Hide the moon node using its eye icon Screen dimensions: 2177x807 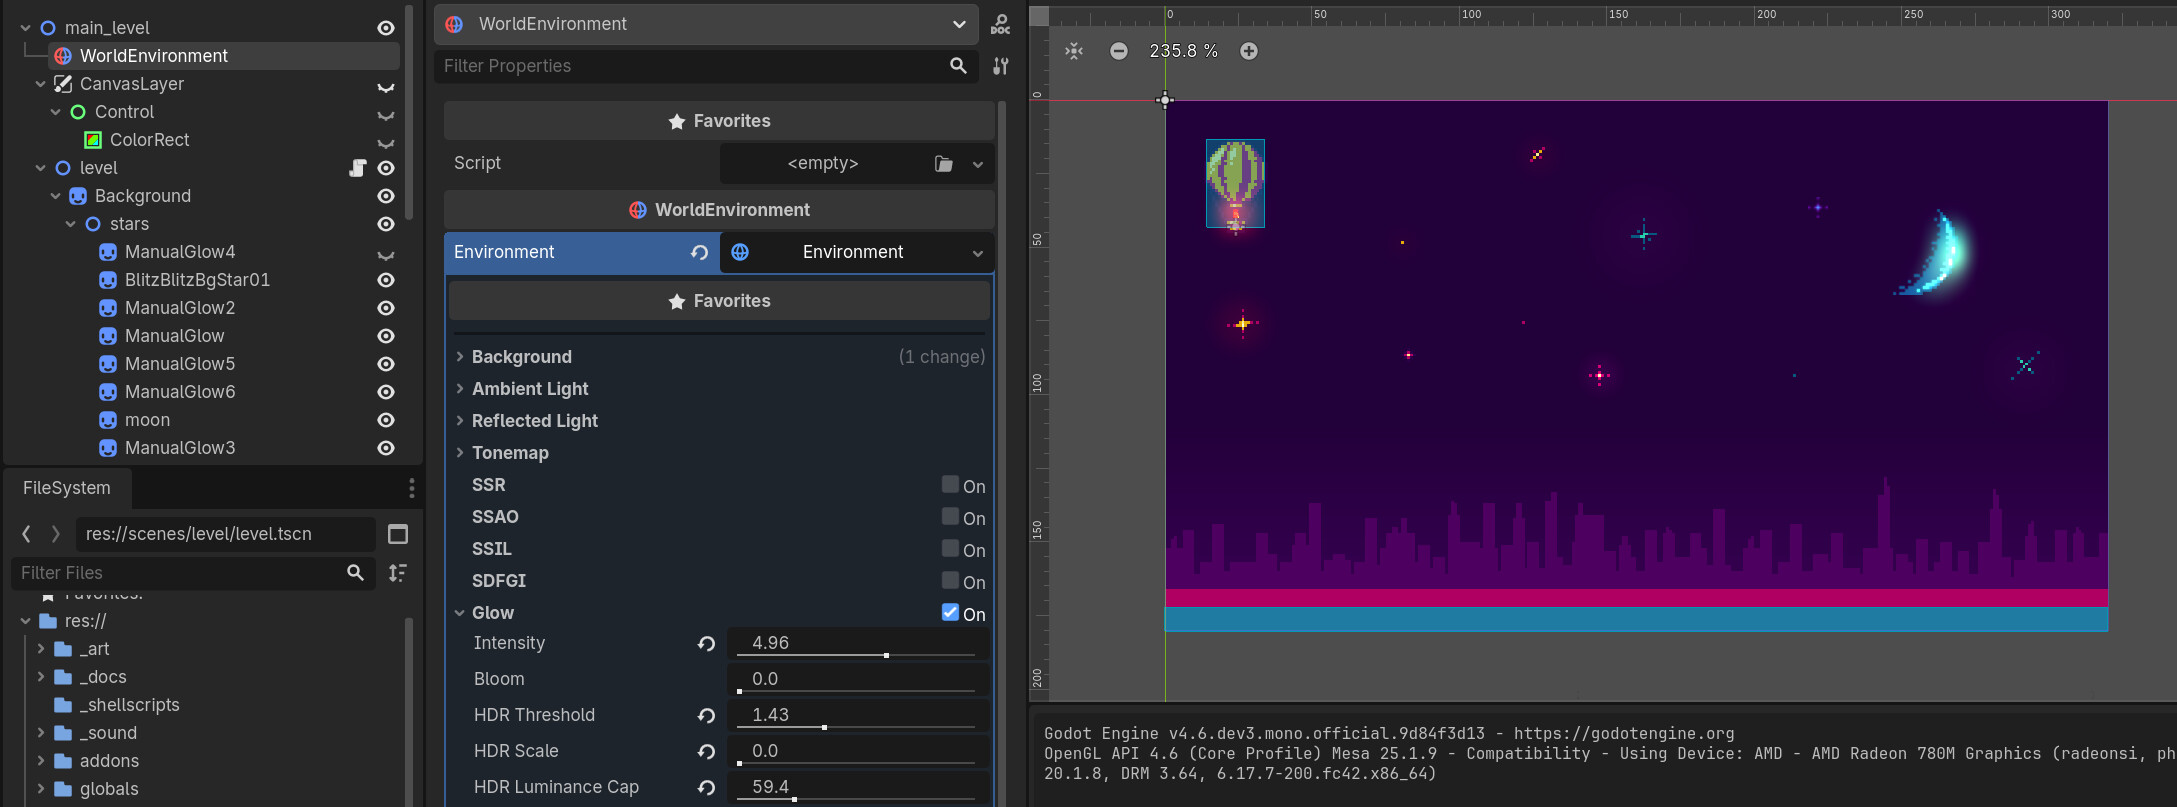(386, 420)
